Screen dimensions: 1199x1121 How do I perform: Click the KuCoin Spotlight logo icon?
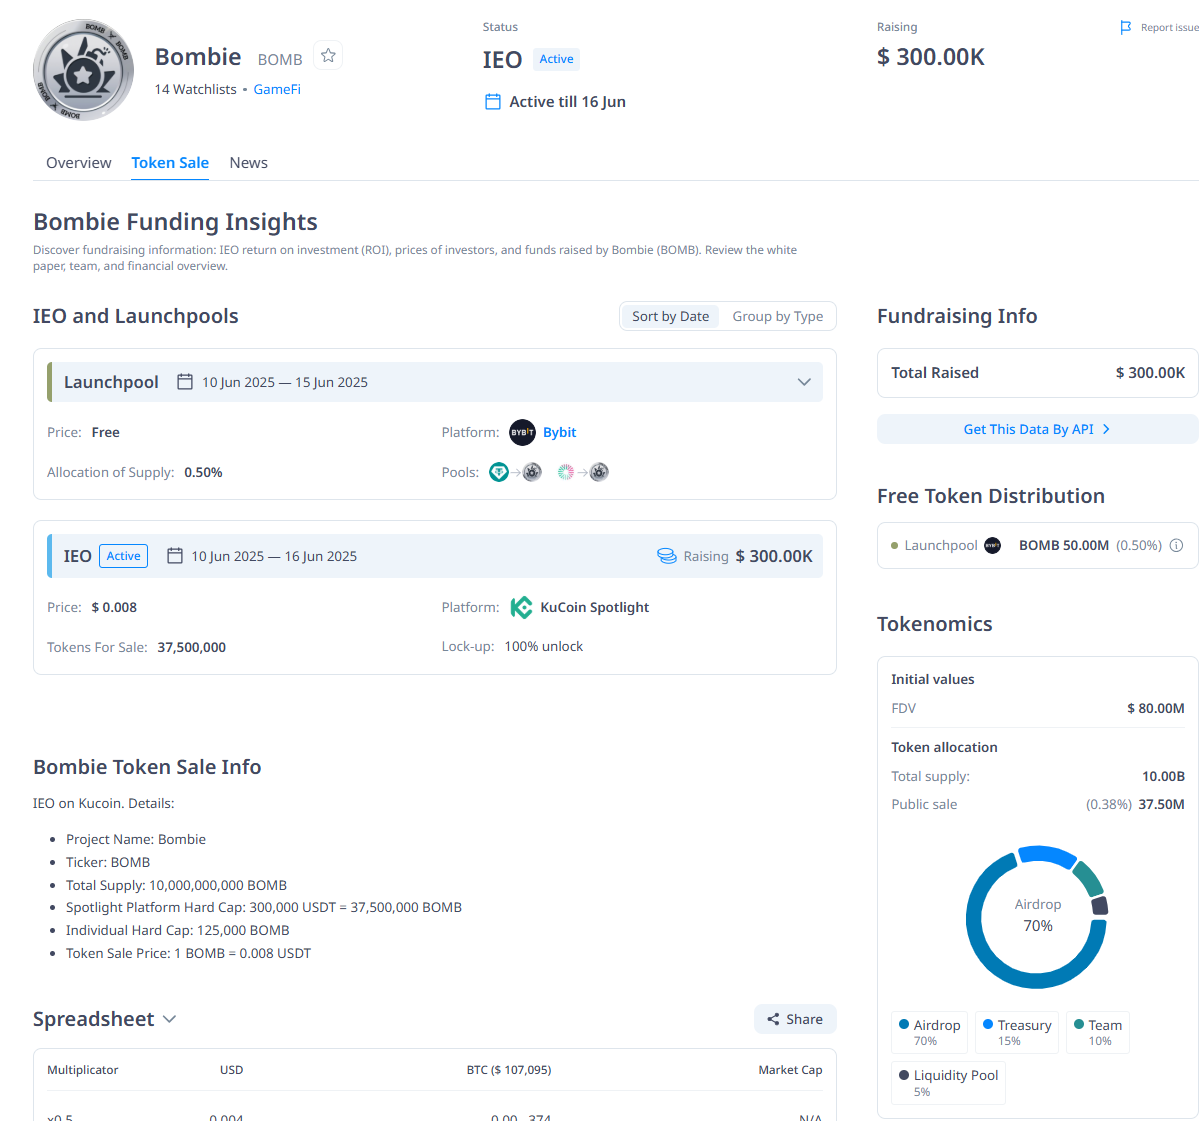pos(522,607)
